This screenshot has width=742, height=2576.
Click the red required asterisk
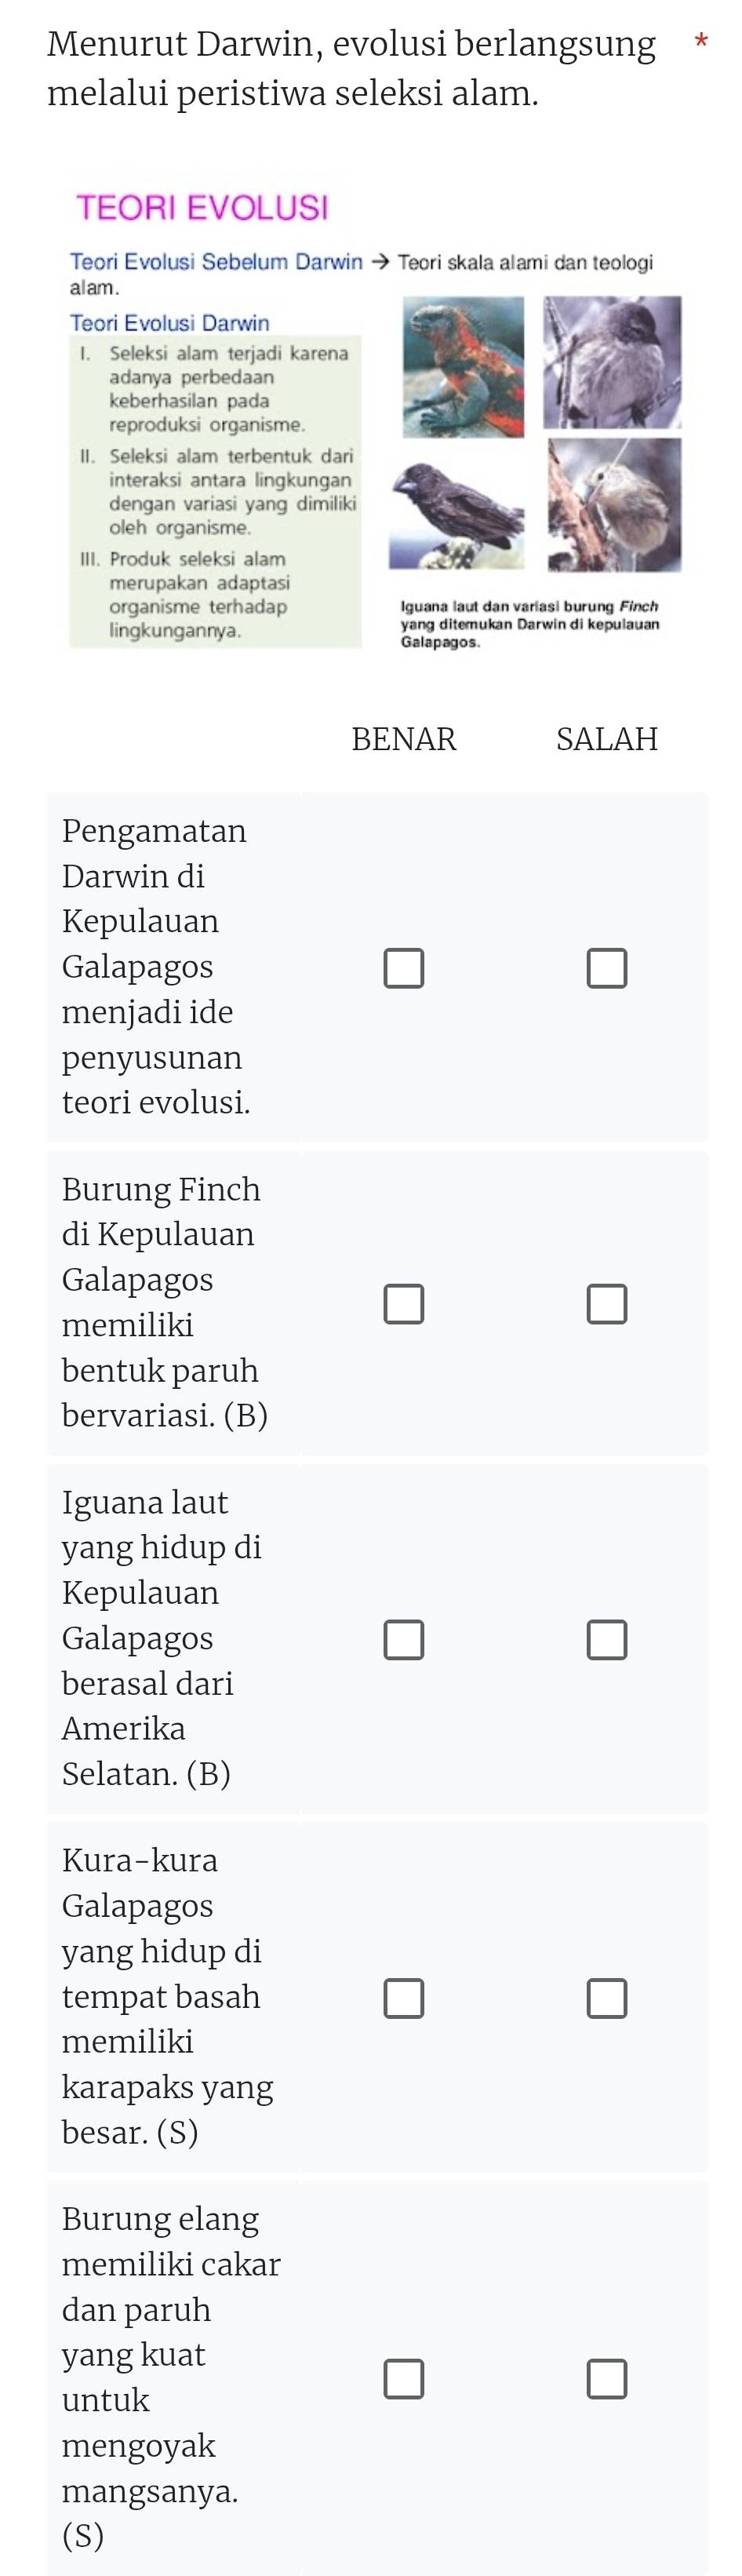701,42
